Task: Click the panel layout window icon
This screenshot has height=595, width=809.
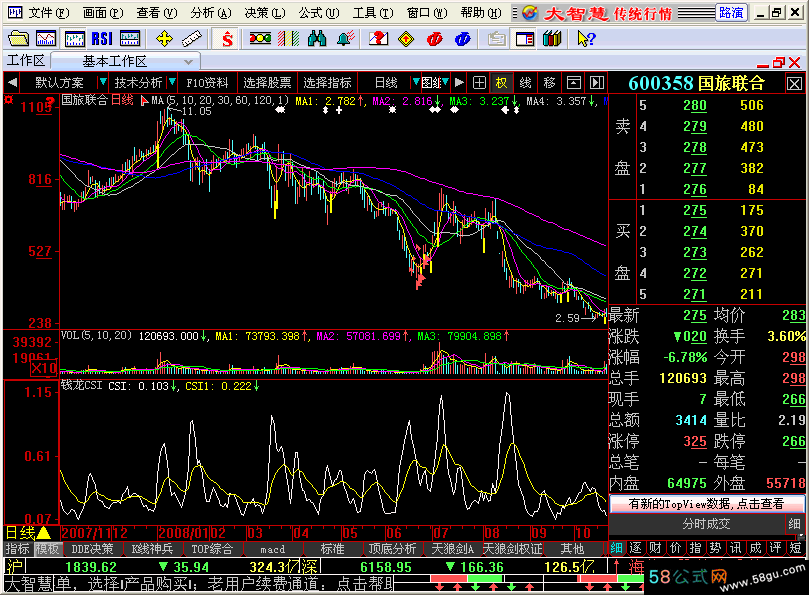Action: tap(525, 39)
